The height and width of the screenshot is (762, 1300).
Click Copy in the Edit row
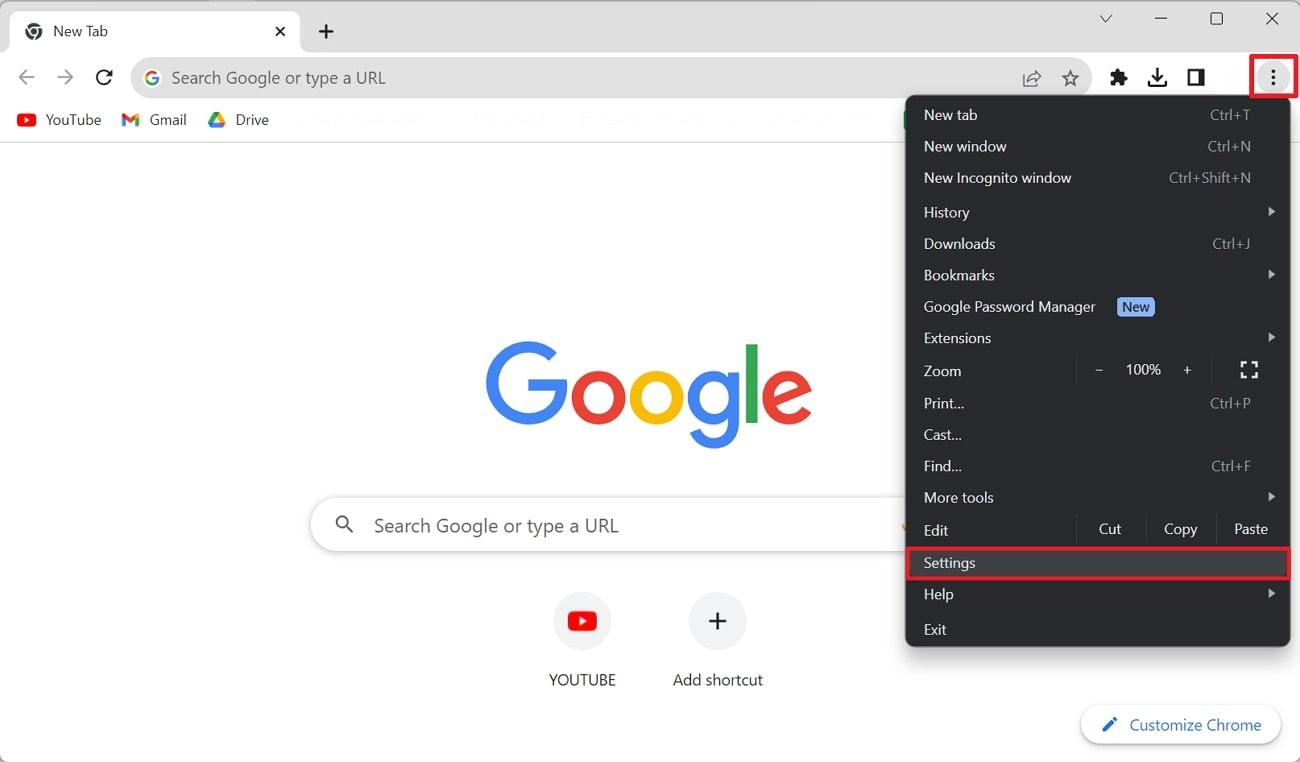[1180, 530]
